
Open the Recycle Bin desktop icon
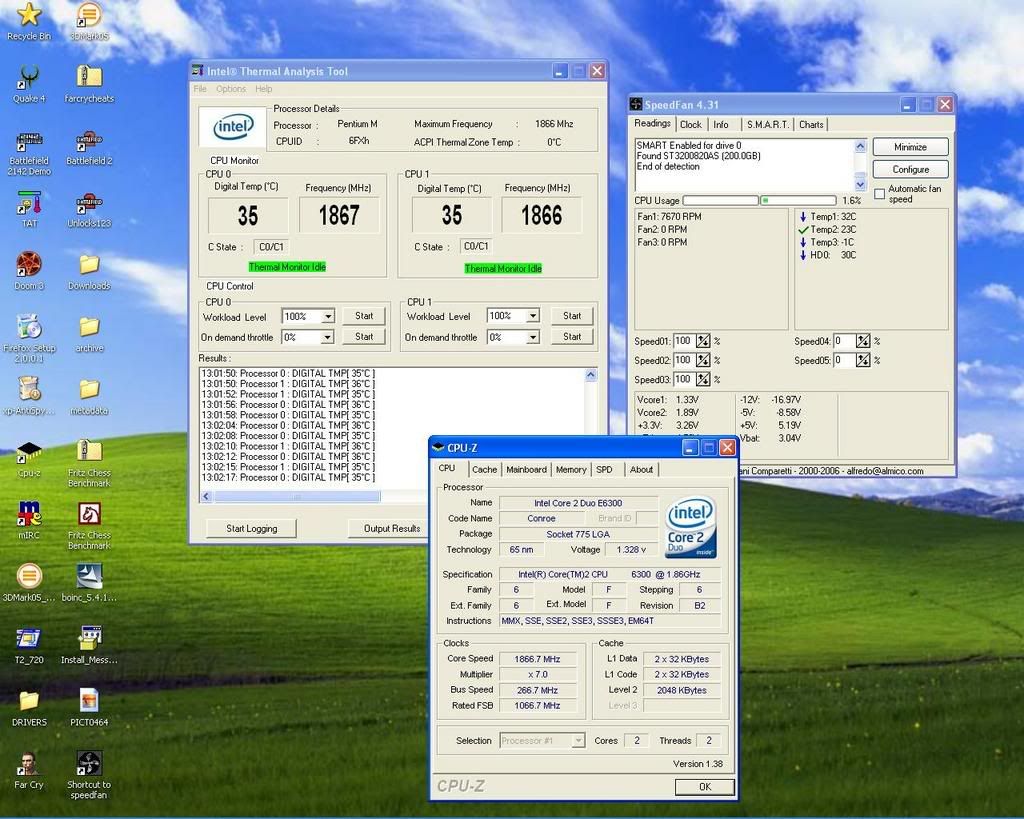(29, 20)
